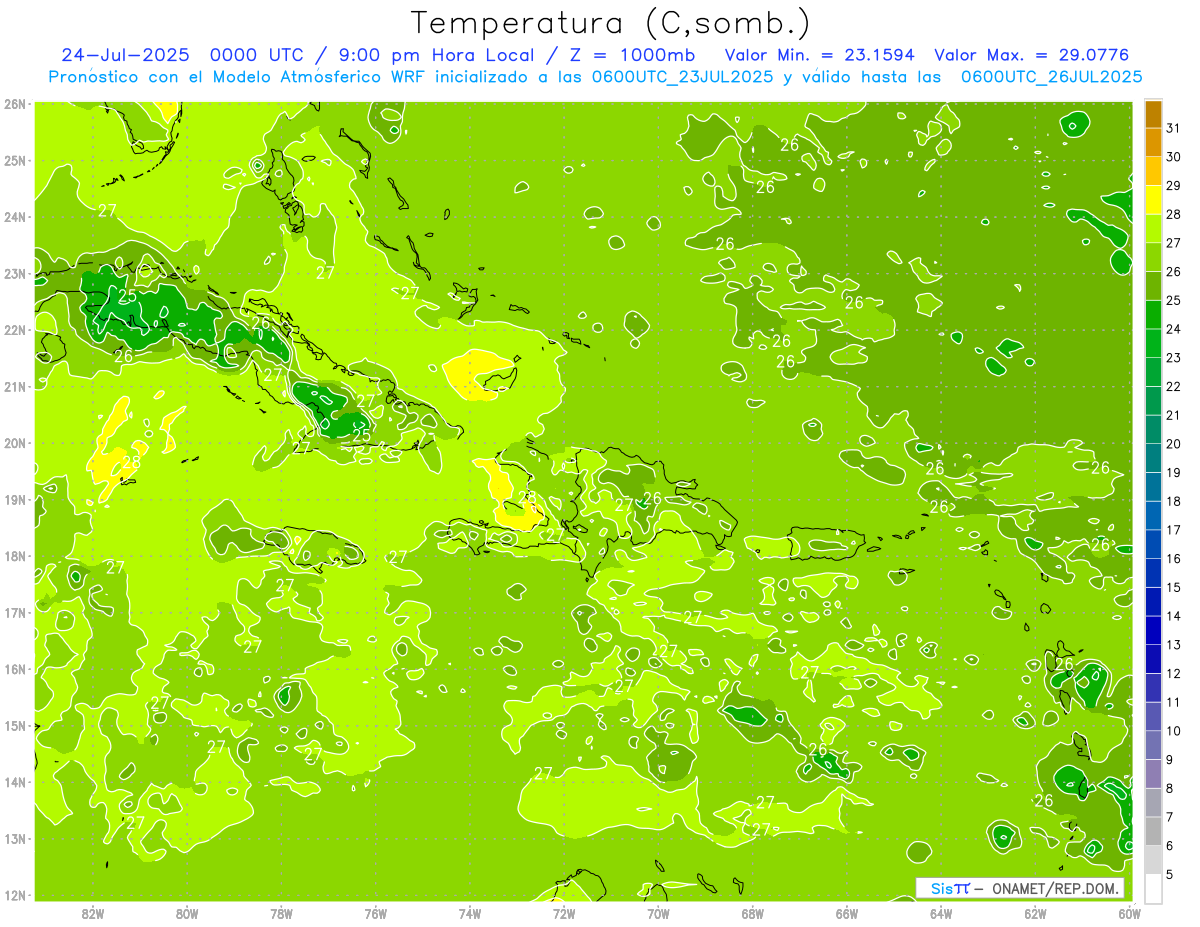This screenshot has height=927, width=1200.
Task: Click the '16N' latitude axis label
Action: tap(14, 669)
